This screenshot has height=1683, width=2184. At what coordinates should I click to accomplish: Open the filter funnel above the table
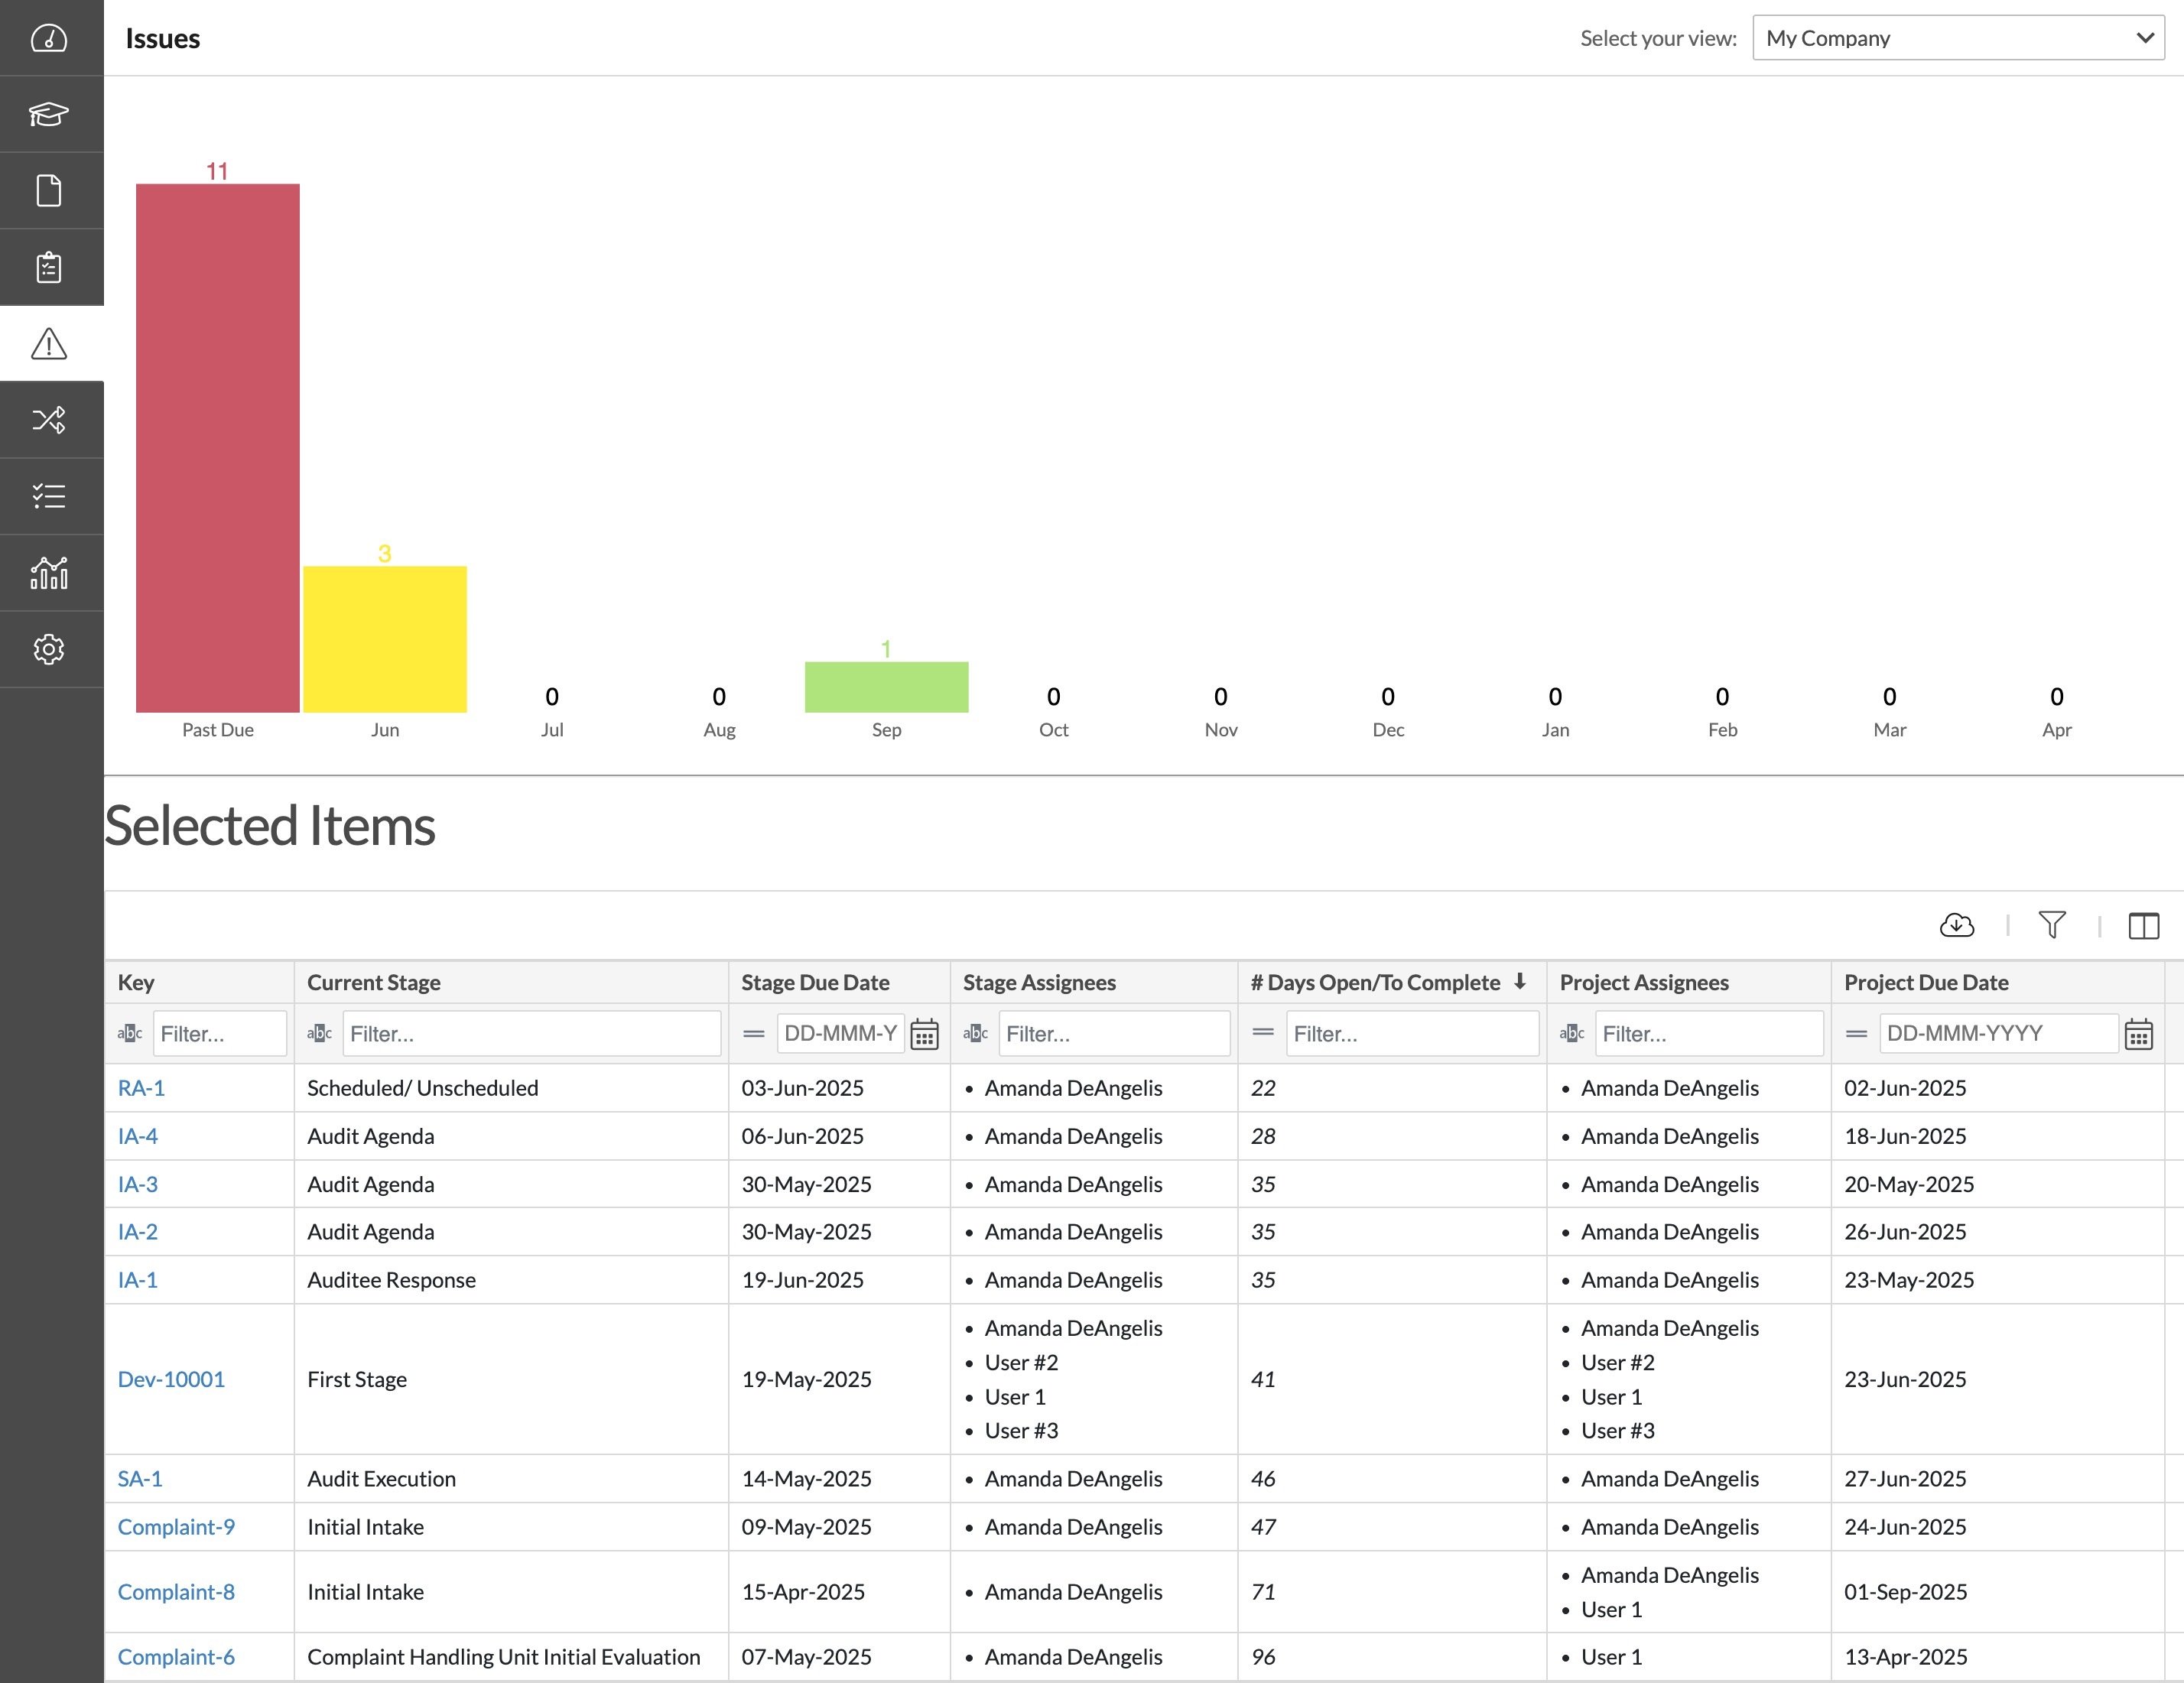(x=2052, y=925)
